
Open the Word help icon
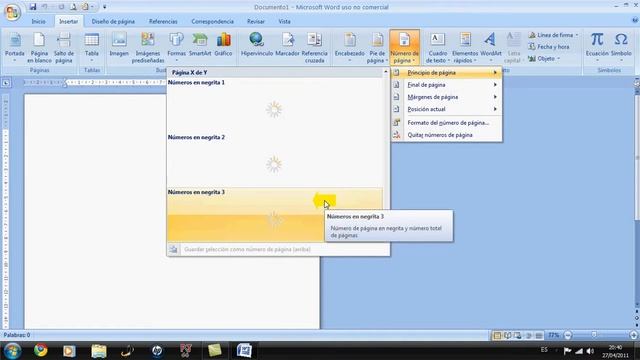(635, 20)
